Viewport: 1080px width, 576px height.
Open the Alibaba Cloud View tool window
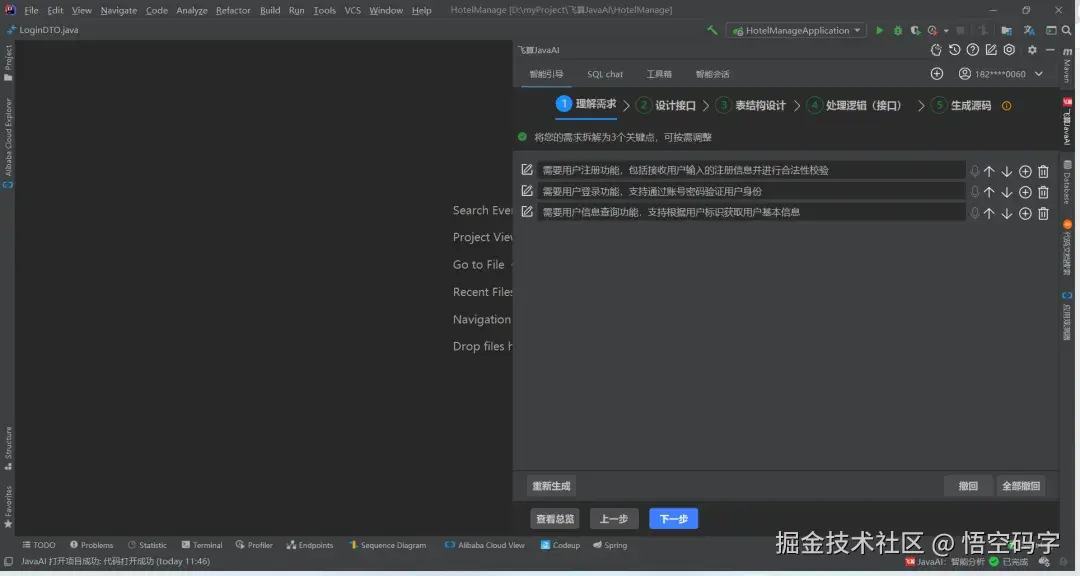[x=485, y=545]
